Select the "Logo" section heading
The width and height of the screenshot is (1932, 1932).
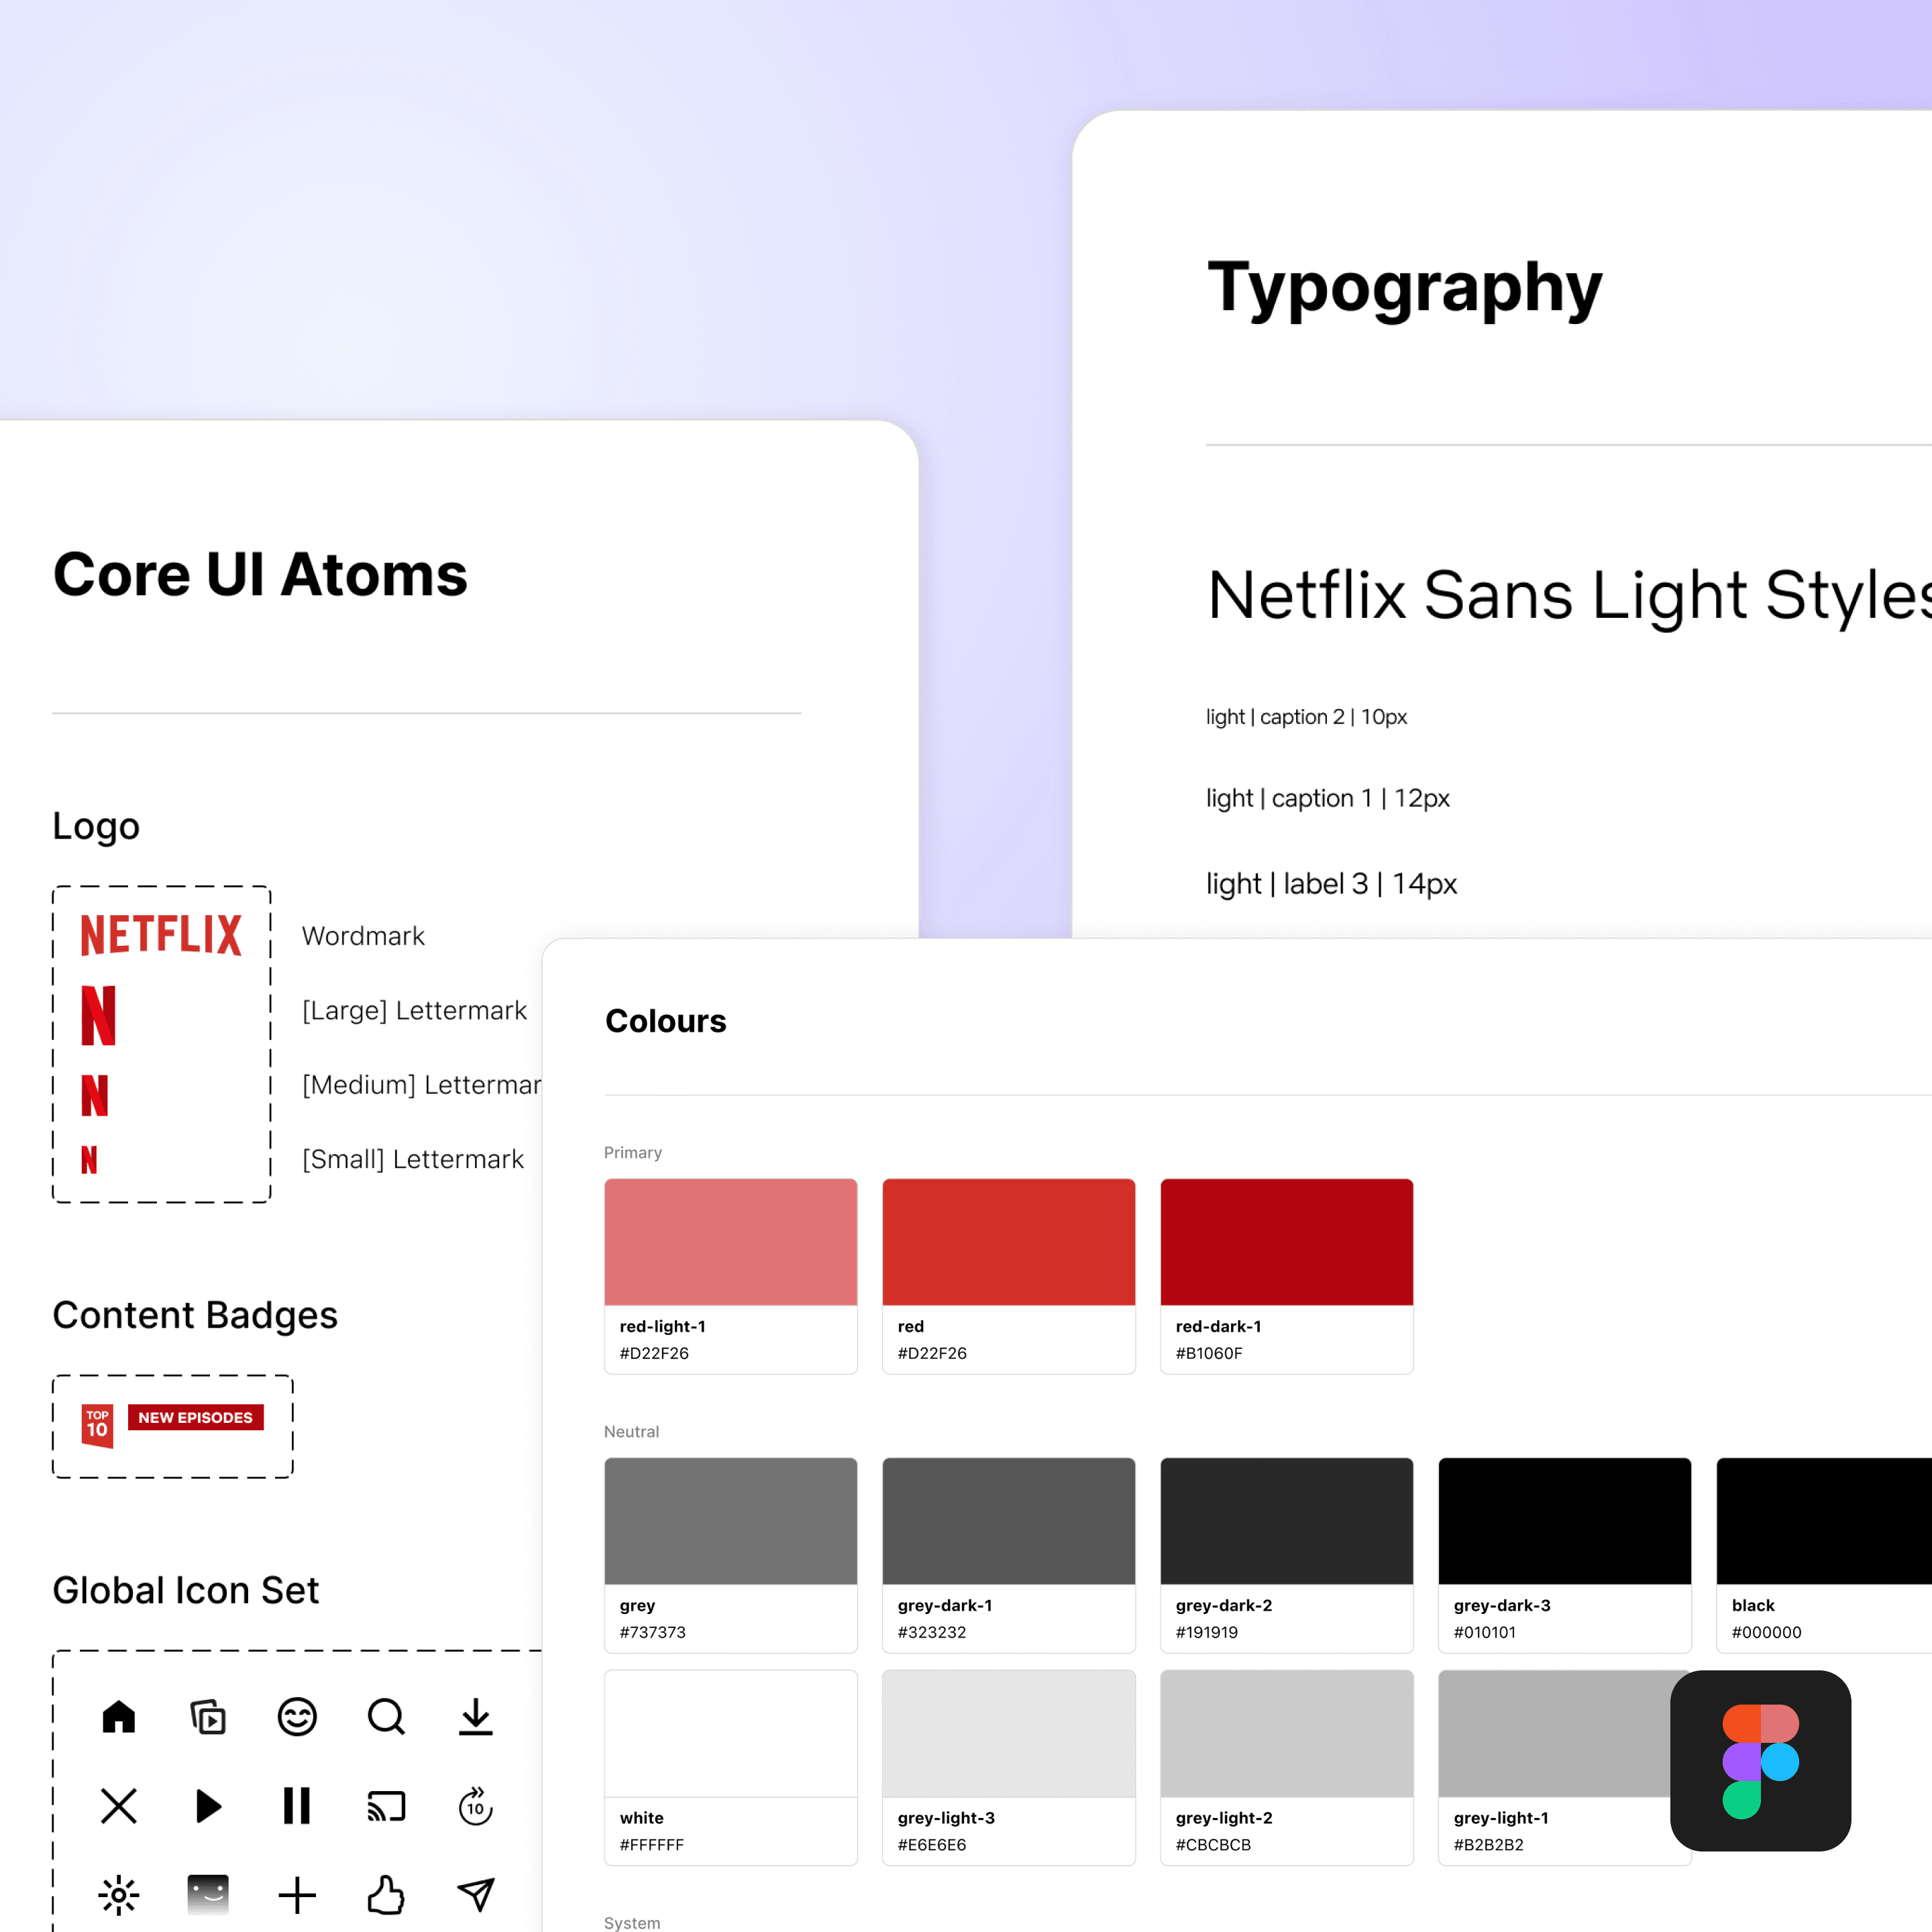point(96,827)
